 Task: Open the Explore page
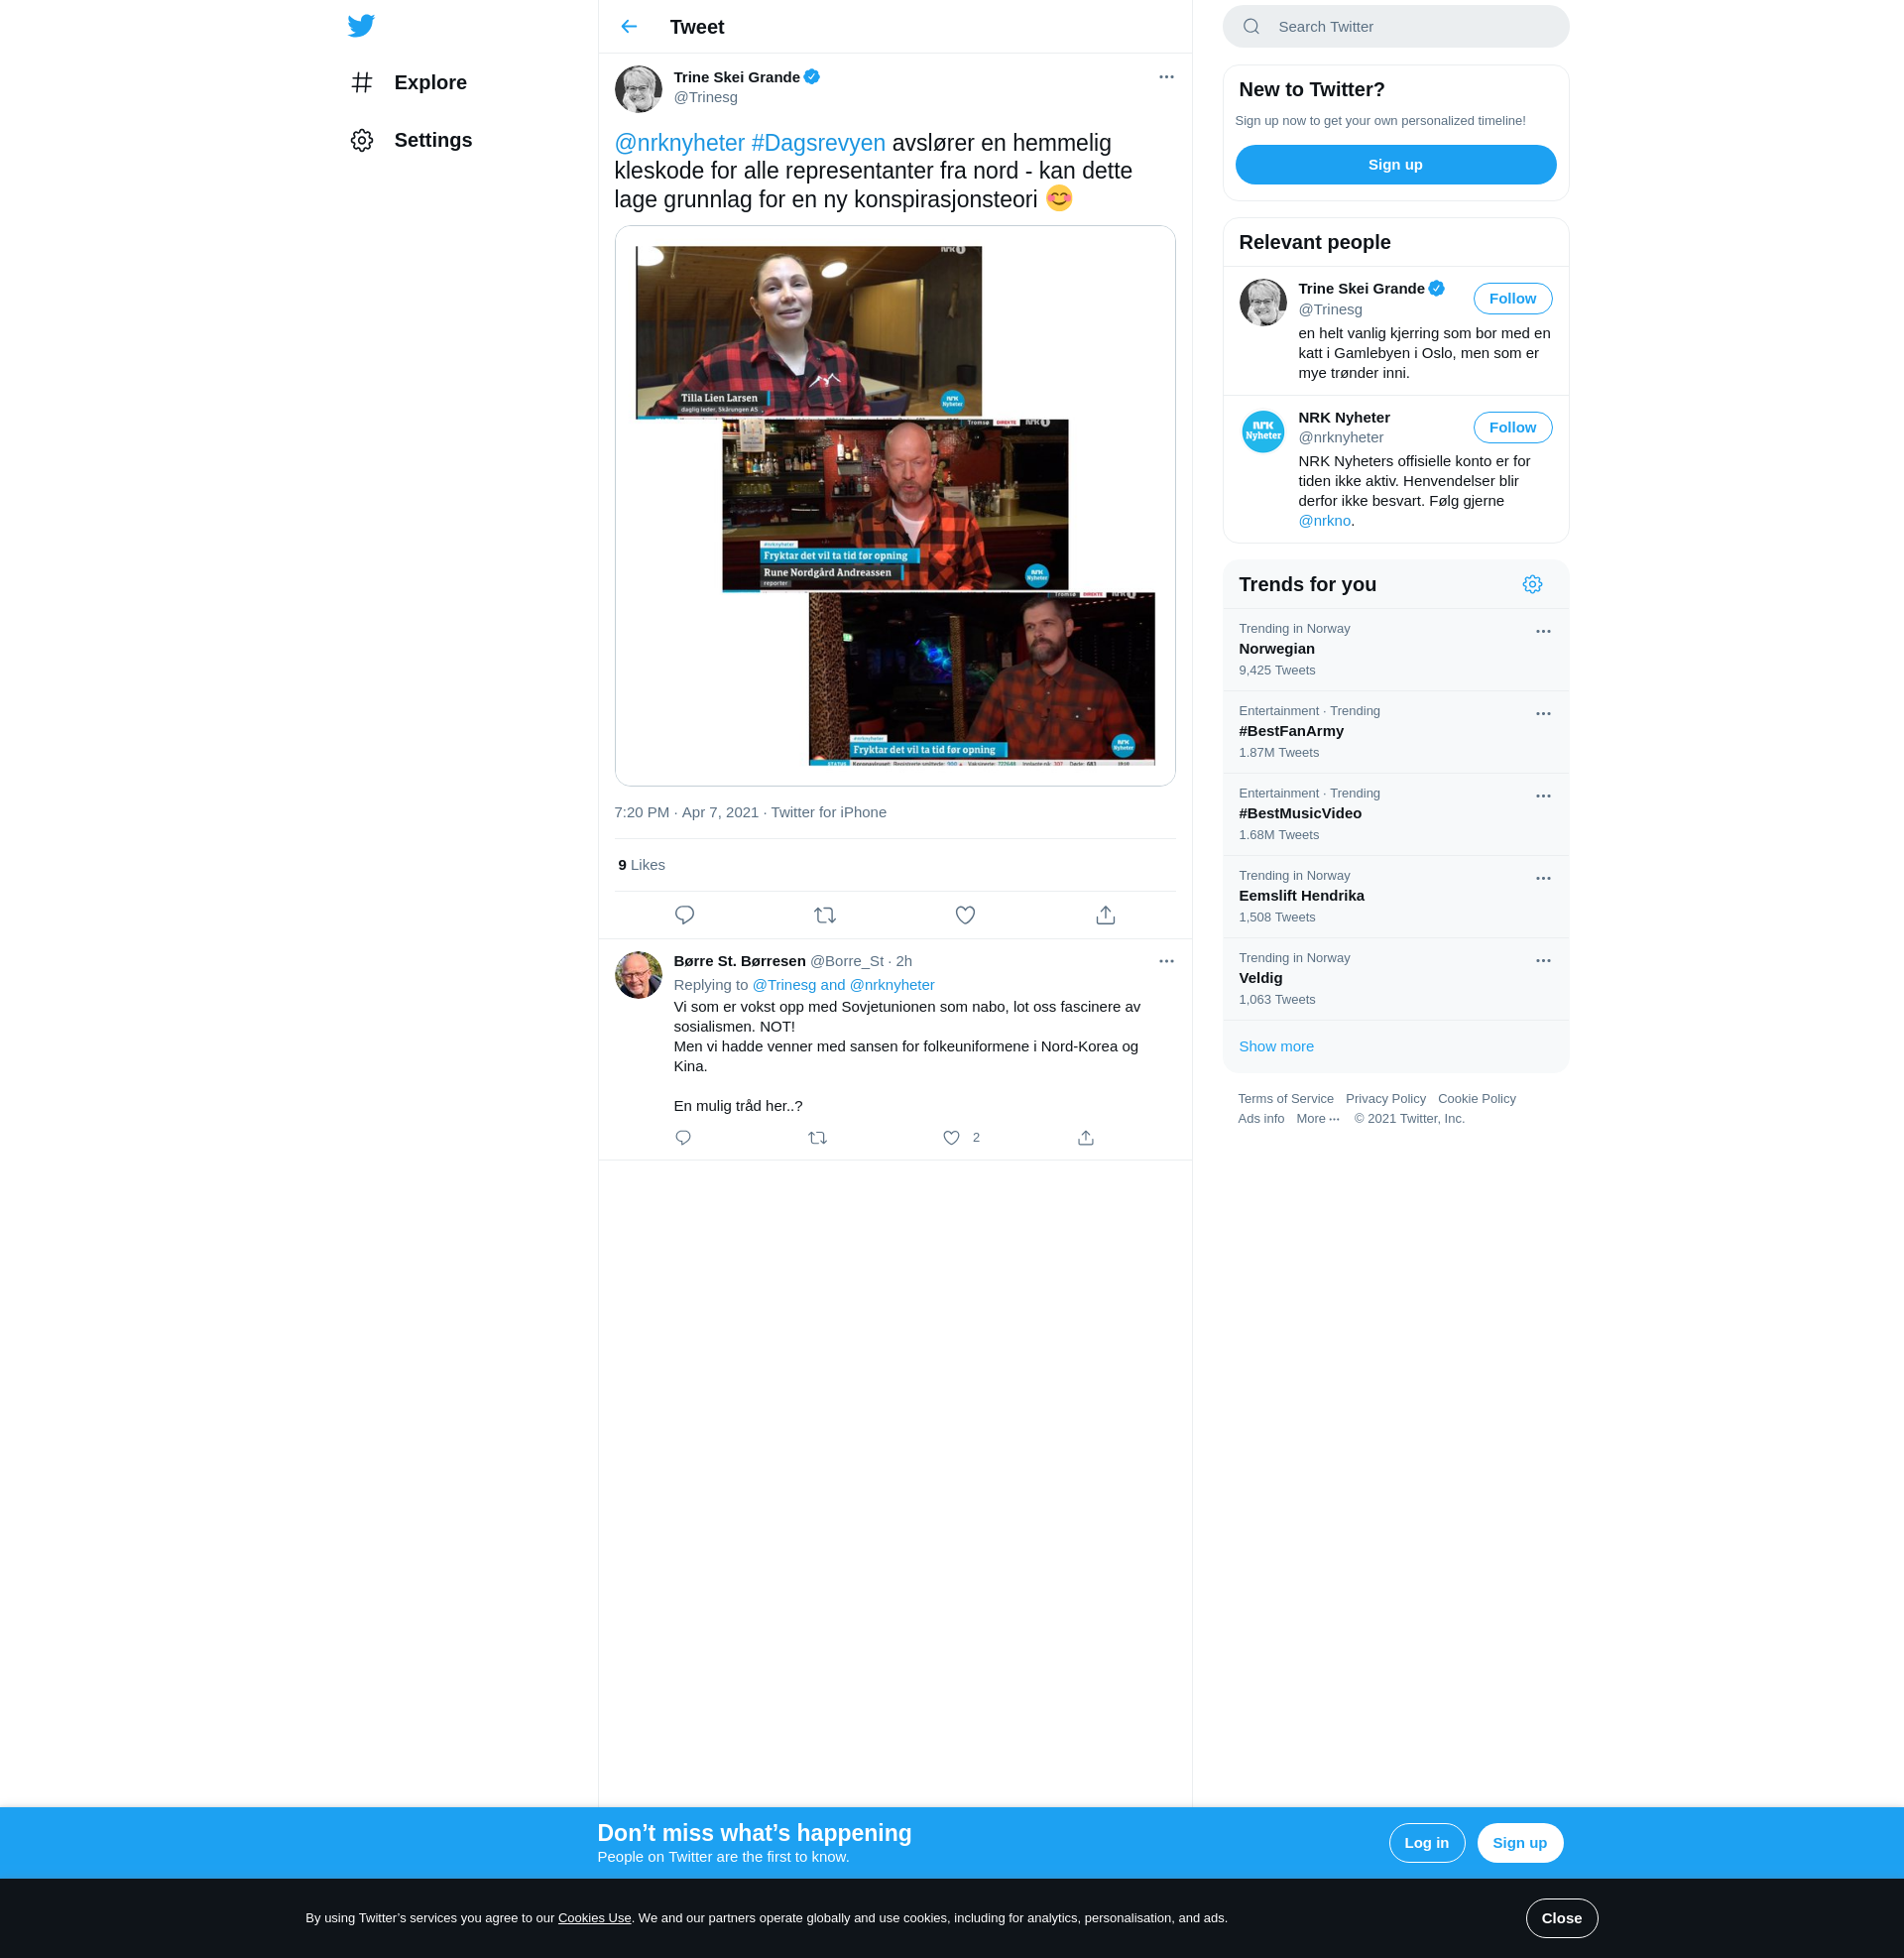click(x=430, y=83)
